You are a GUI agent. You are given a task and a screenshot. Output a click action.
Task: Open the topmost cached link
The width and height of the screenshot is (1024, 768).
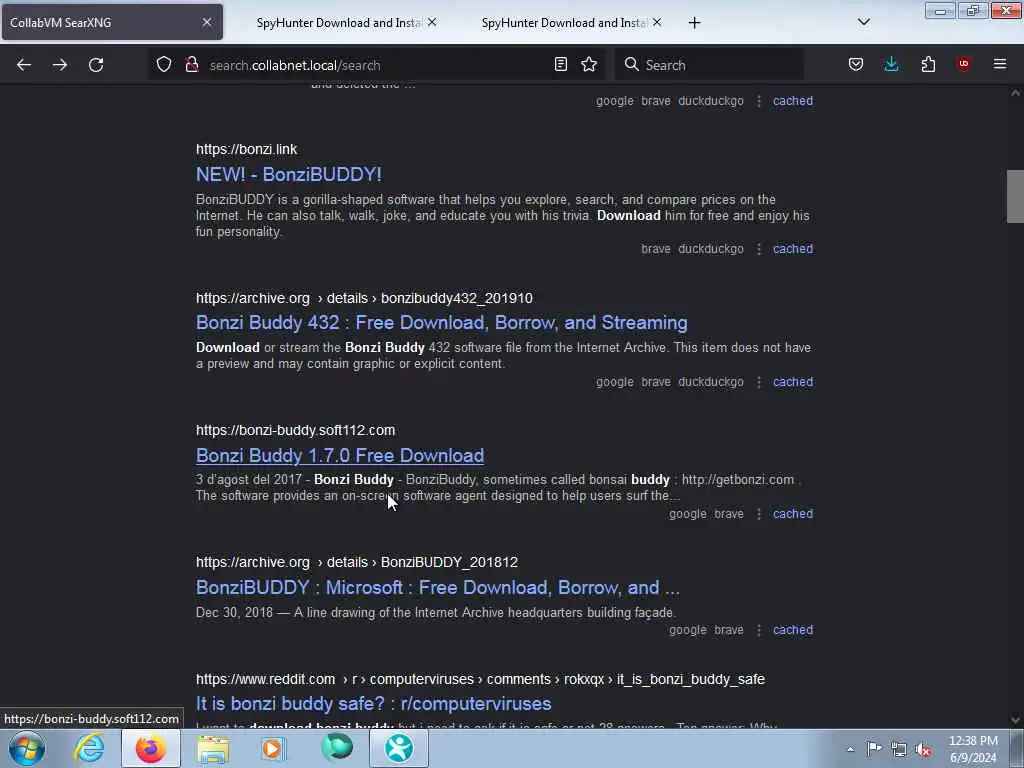point(793,101)
